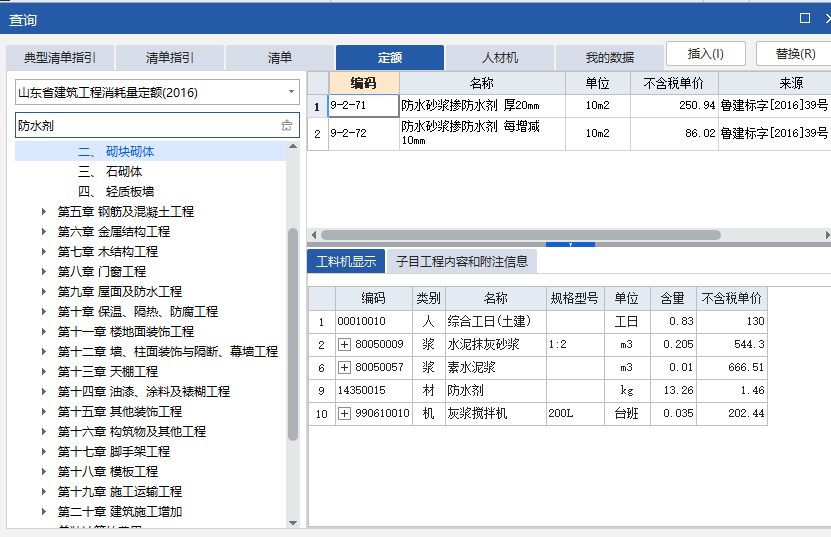Click 来源 column header
The image size is (831, 537).
[775, 83]
